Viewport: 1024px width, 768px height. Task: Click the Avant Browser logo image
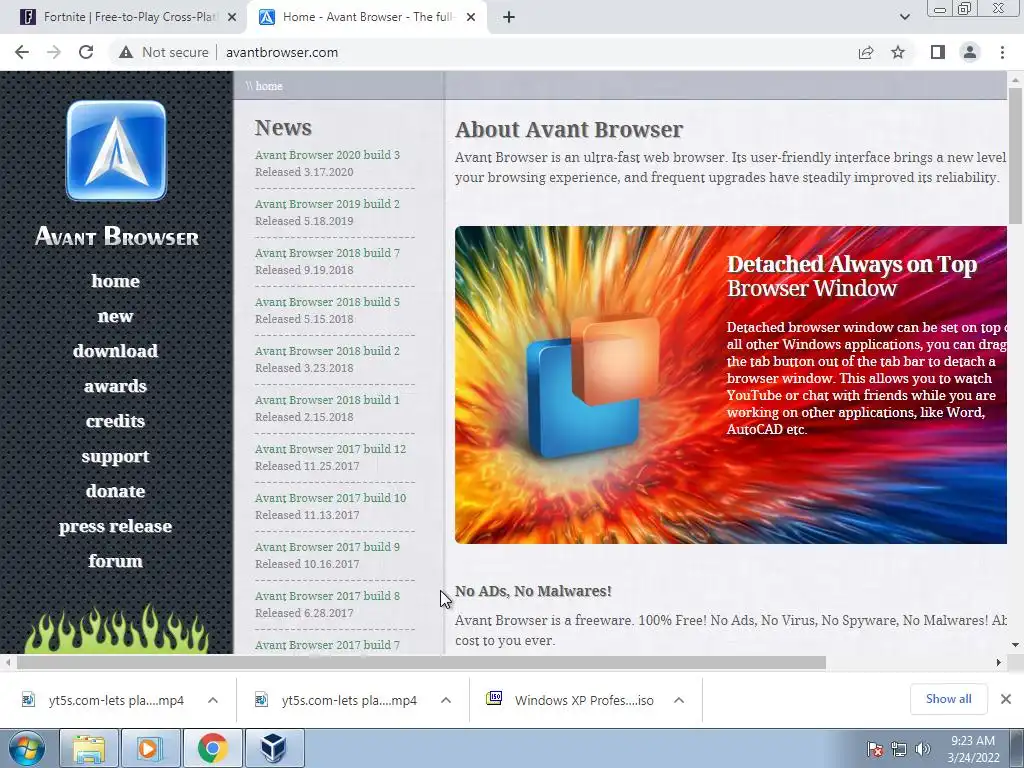[116, 150]
